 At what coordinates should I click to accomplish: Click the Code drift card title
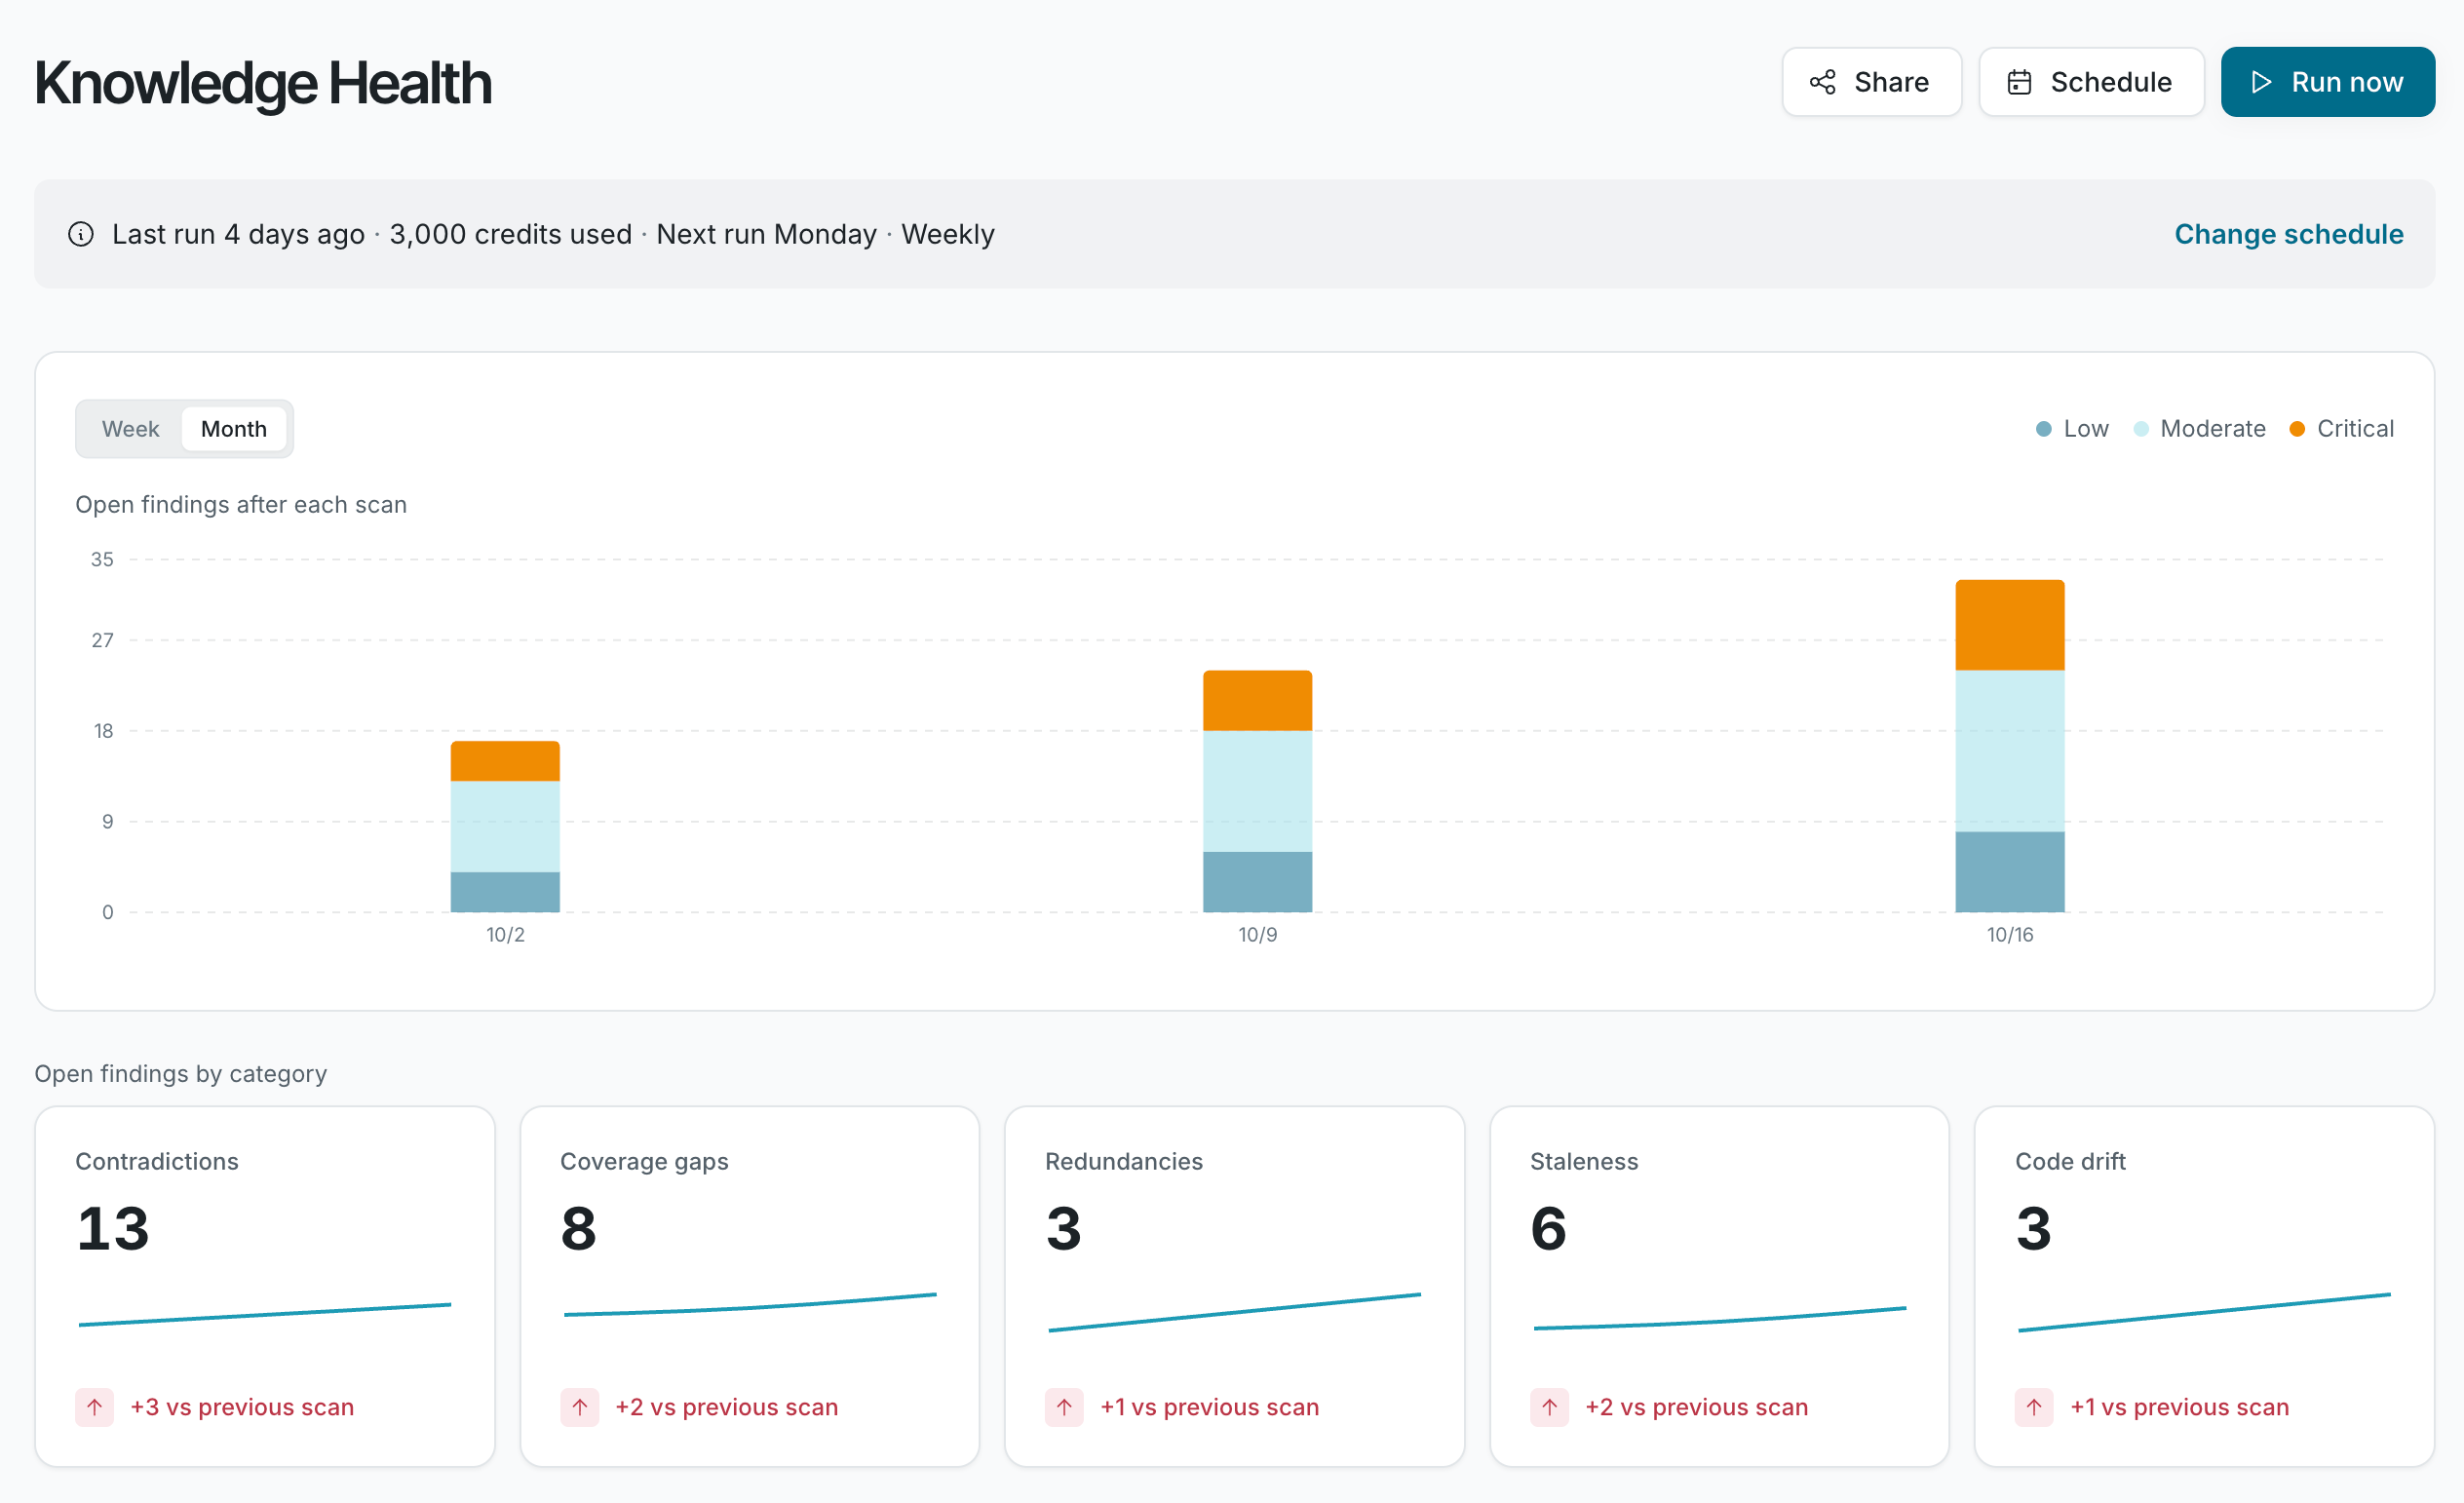point(2070,1161)
